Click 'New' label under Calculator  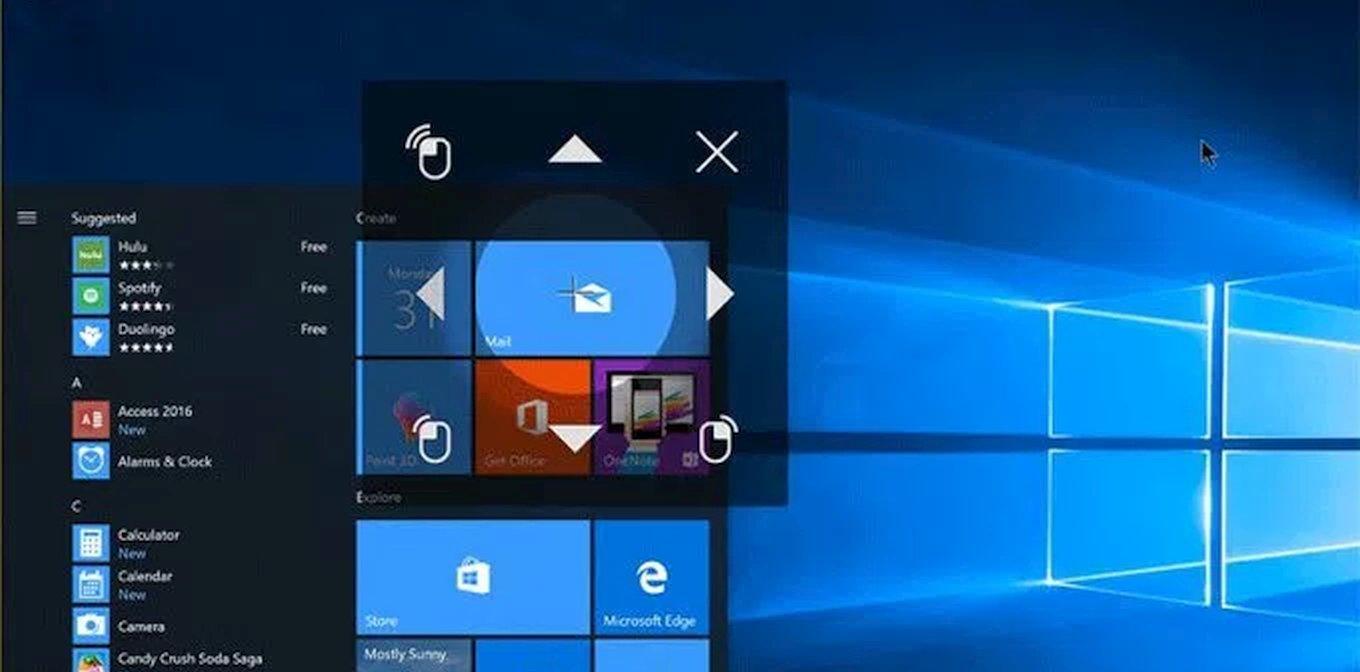(132, 553)
